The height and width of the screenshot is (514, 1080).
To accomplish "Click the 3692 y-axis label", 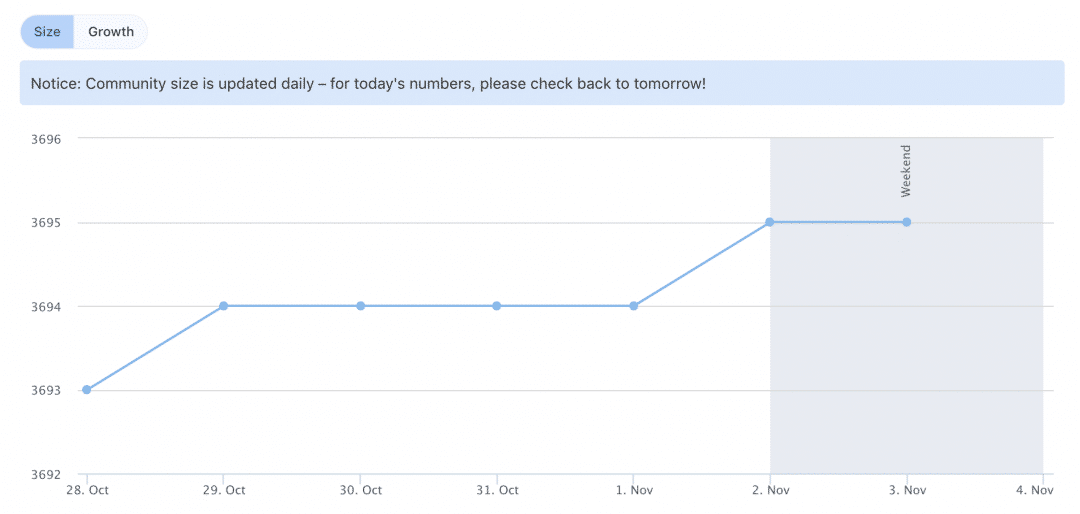I will tap(46, 475).
